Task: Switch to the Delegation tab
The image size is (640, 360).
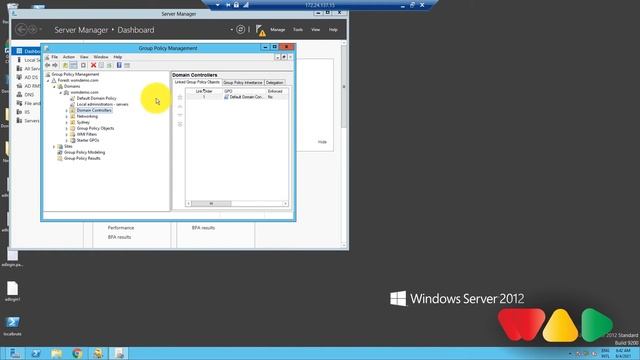Action: 275,82
